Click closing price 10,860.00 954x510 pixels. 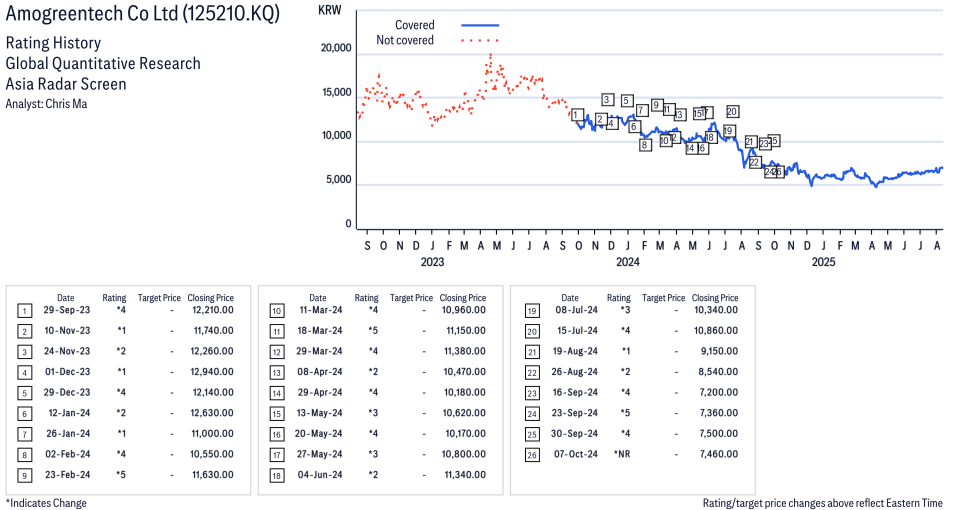tap(716, 330)
